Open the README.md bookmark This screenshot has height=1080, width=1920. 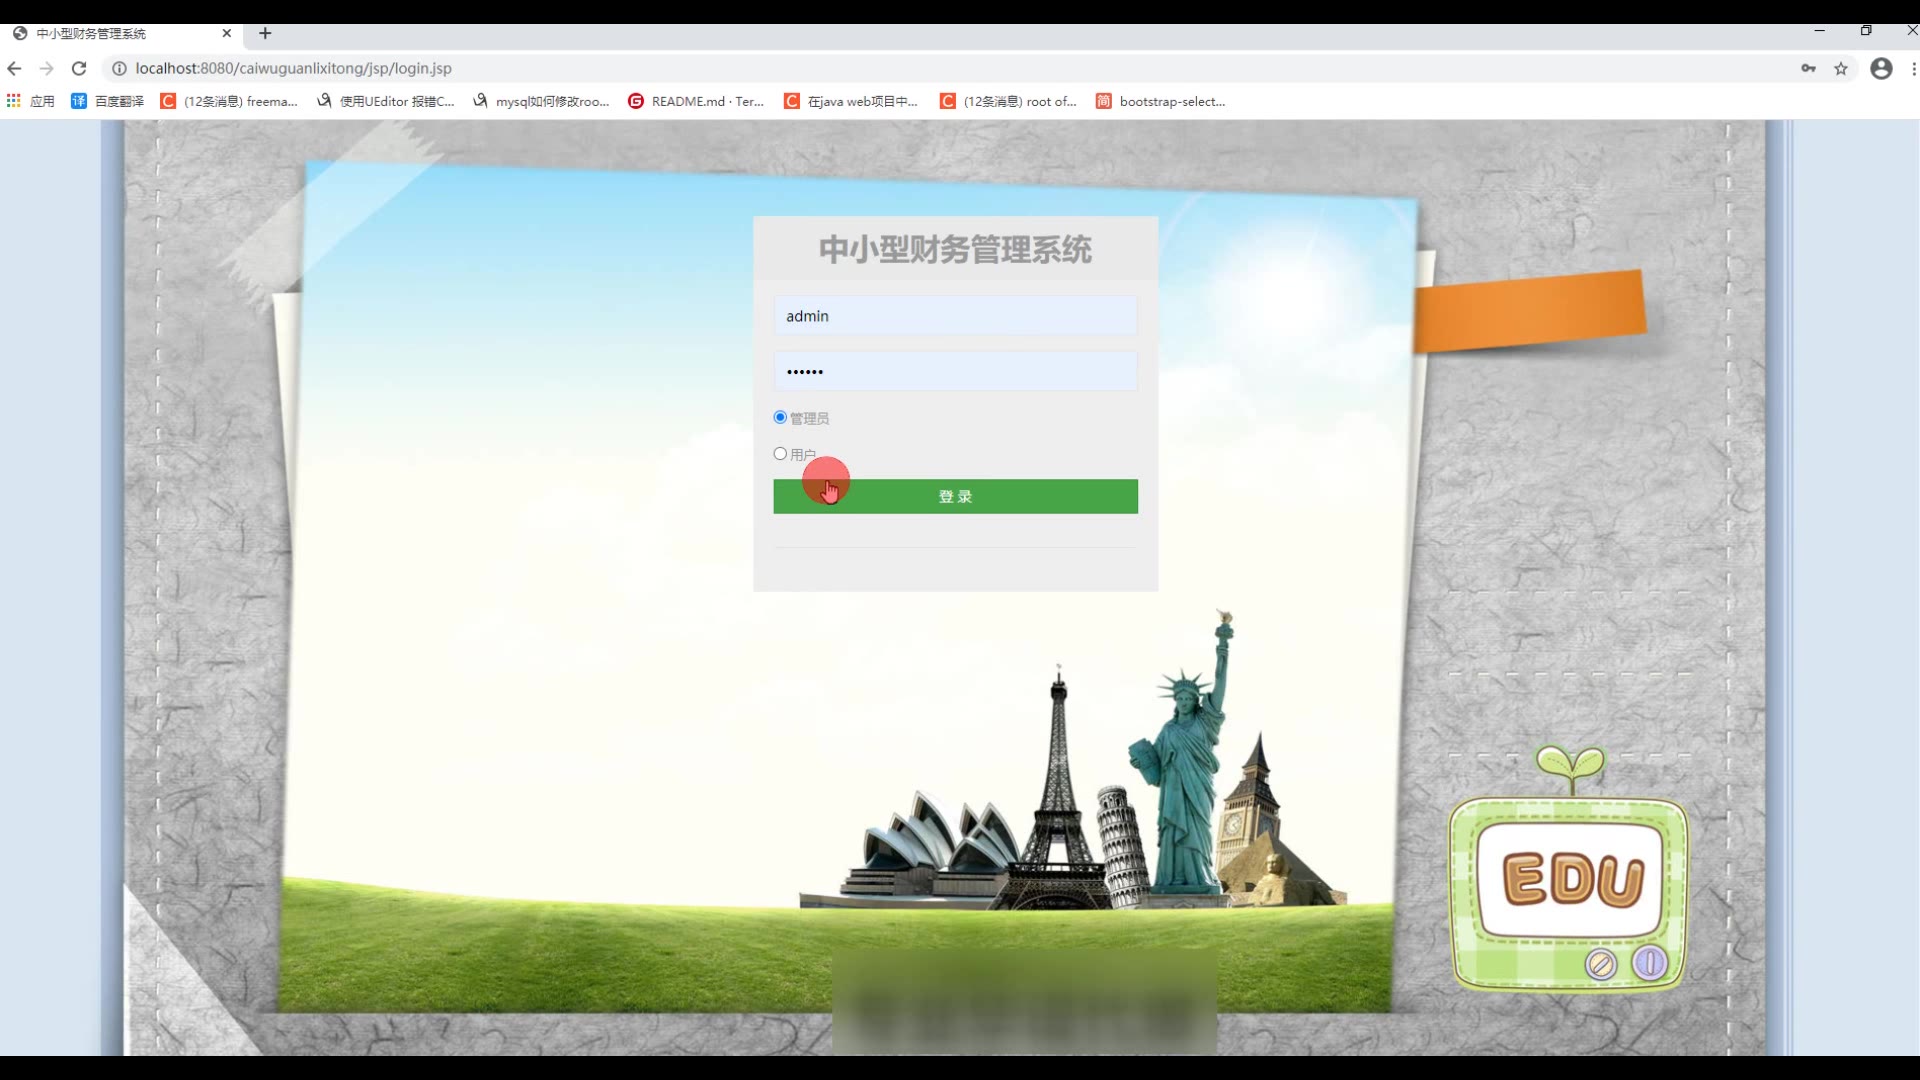click(696, 101)
